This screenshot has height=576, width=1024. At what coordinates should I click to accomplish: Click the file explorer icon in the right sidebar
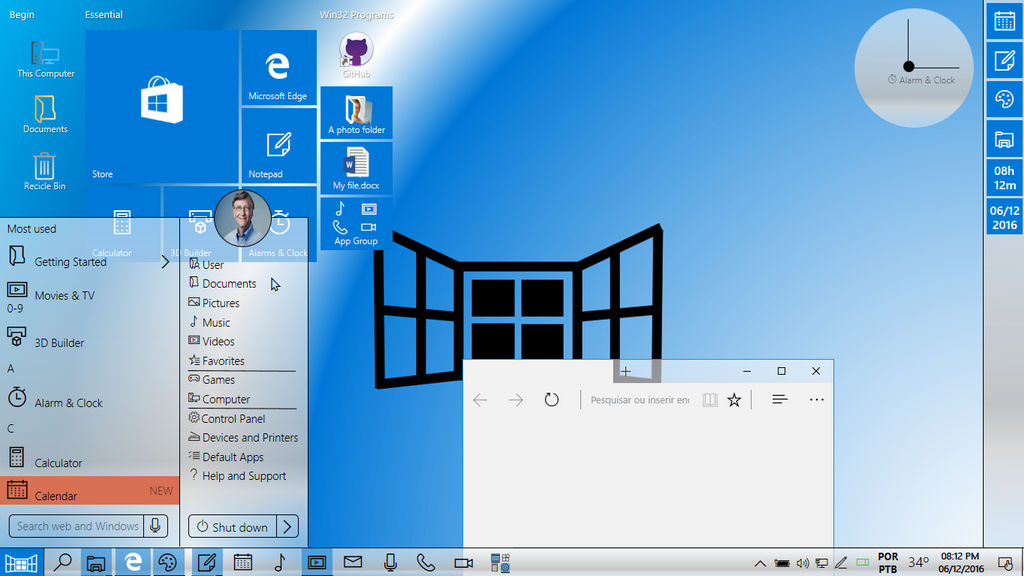coord(1004,139)
